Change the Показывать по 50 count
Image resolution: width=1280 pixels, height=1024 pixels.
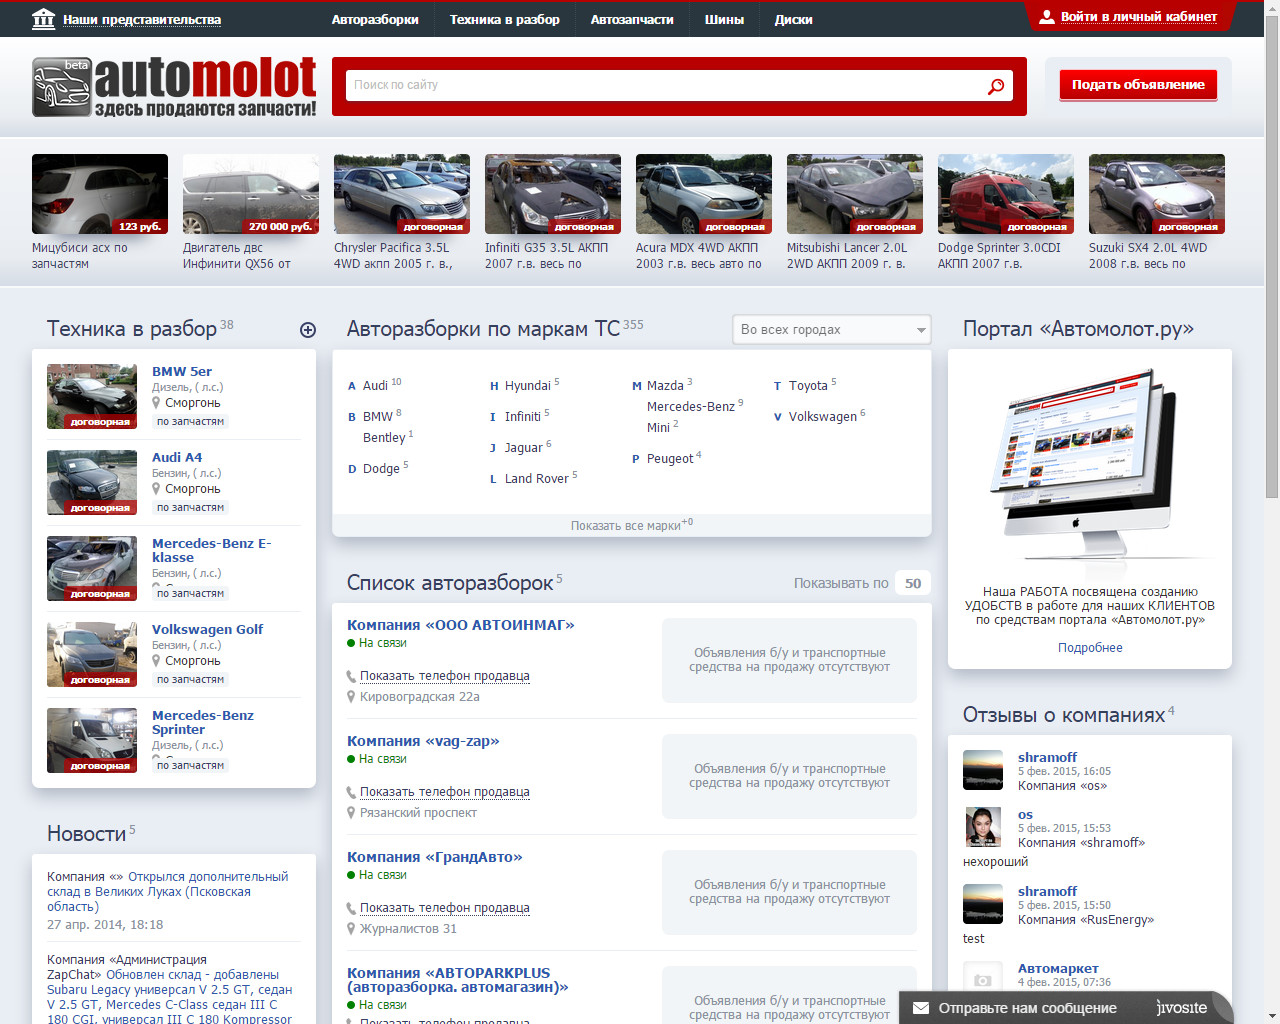[912, 583]
